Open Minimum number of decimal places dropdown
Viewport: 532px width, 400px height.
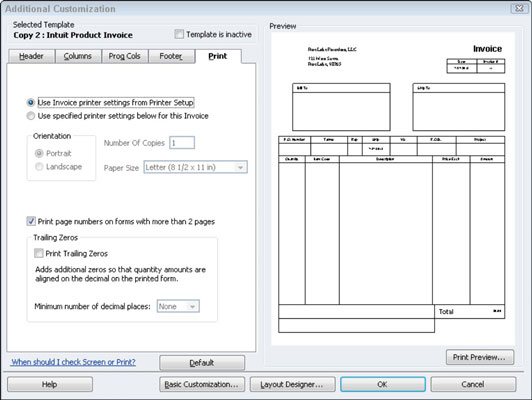click(178, 306)
